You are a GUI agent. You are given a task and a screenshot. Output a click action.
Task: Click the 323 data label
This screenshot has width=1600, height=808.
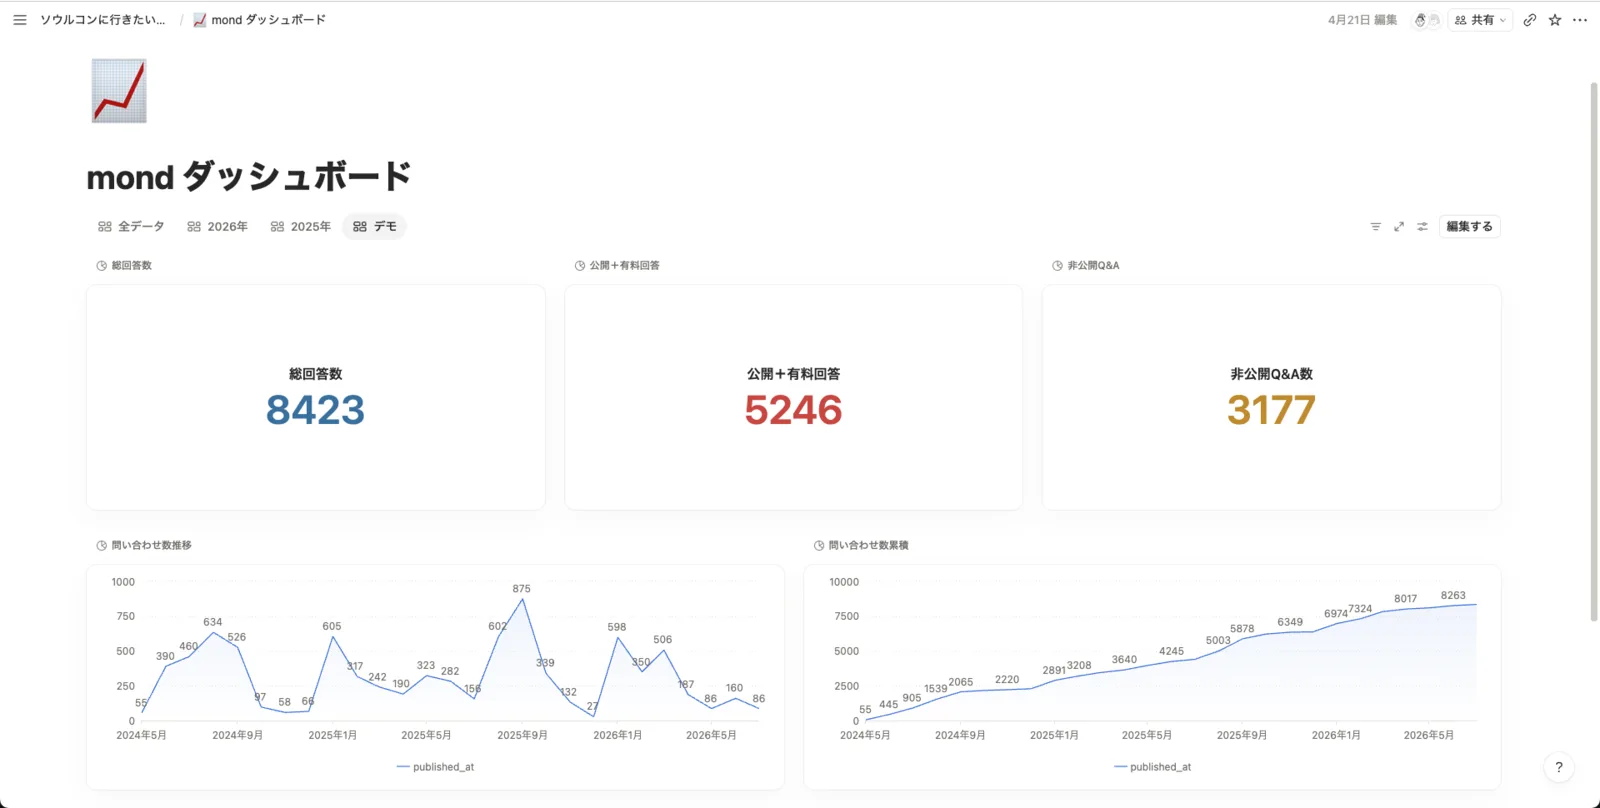pyautogui.click(x=426, y=665)
